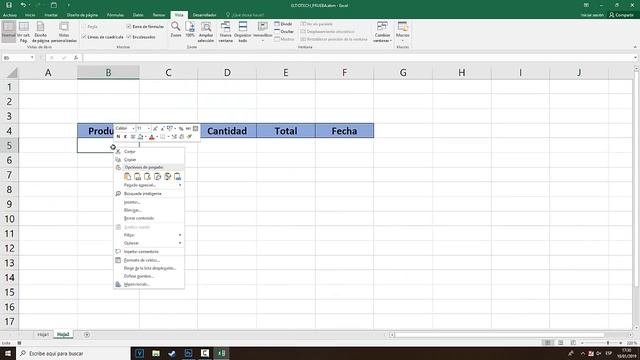
Task: Expand Pegado especial submenu arrow
Action: [180, 185]
